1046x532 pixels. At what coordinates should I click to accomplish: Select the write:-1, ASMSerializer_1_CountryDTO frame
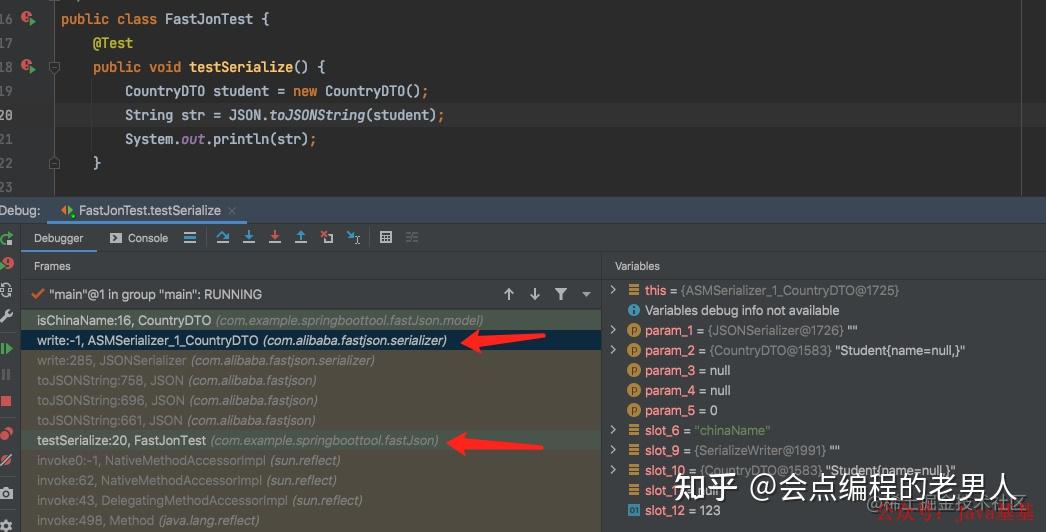coord(311,340)
